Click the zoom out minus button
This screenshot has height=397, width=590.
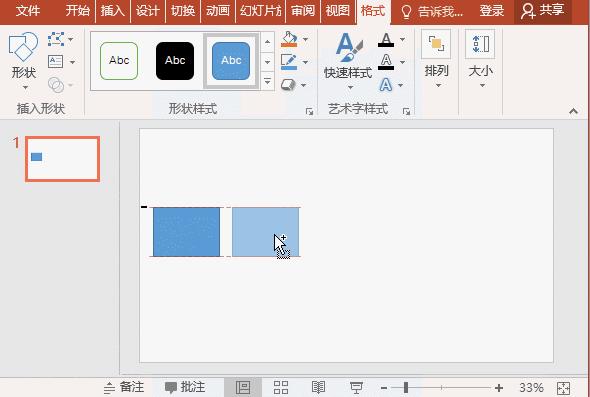[x=384, y=388]
